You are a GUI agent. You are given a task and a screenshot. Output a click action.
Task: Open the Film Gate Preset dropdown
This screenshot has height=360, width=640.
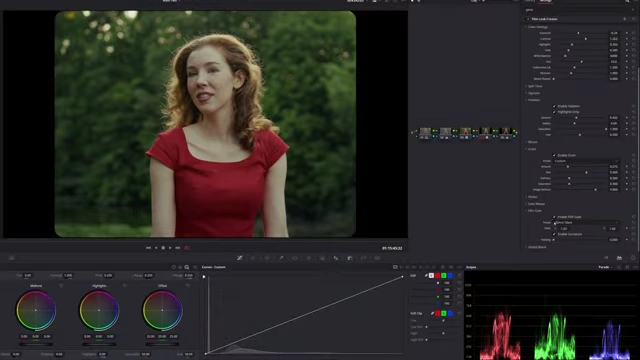pyautogui.click(x=586, y=222)
